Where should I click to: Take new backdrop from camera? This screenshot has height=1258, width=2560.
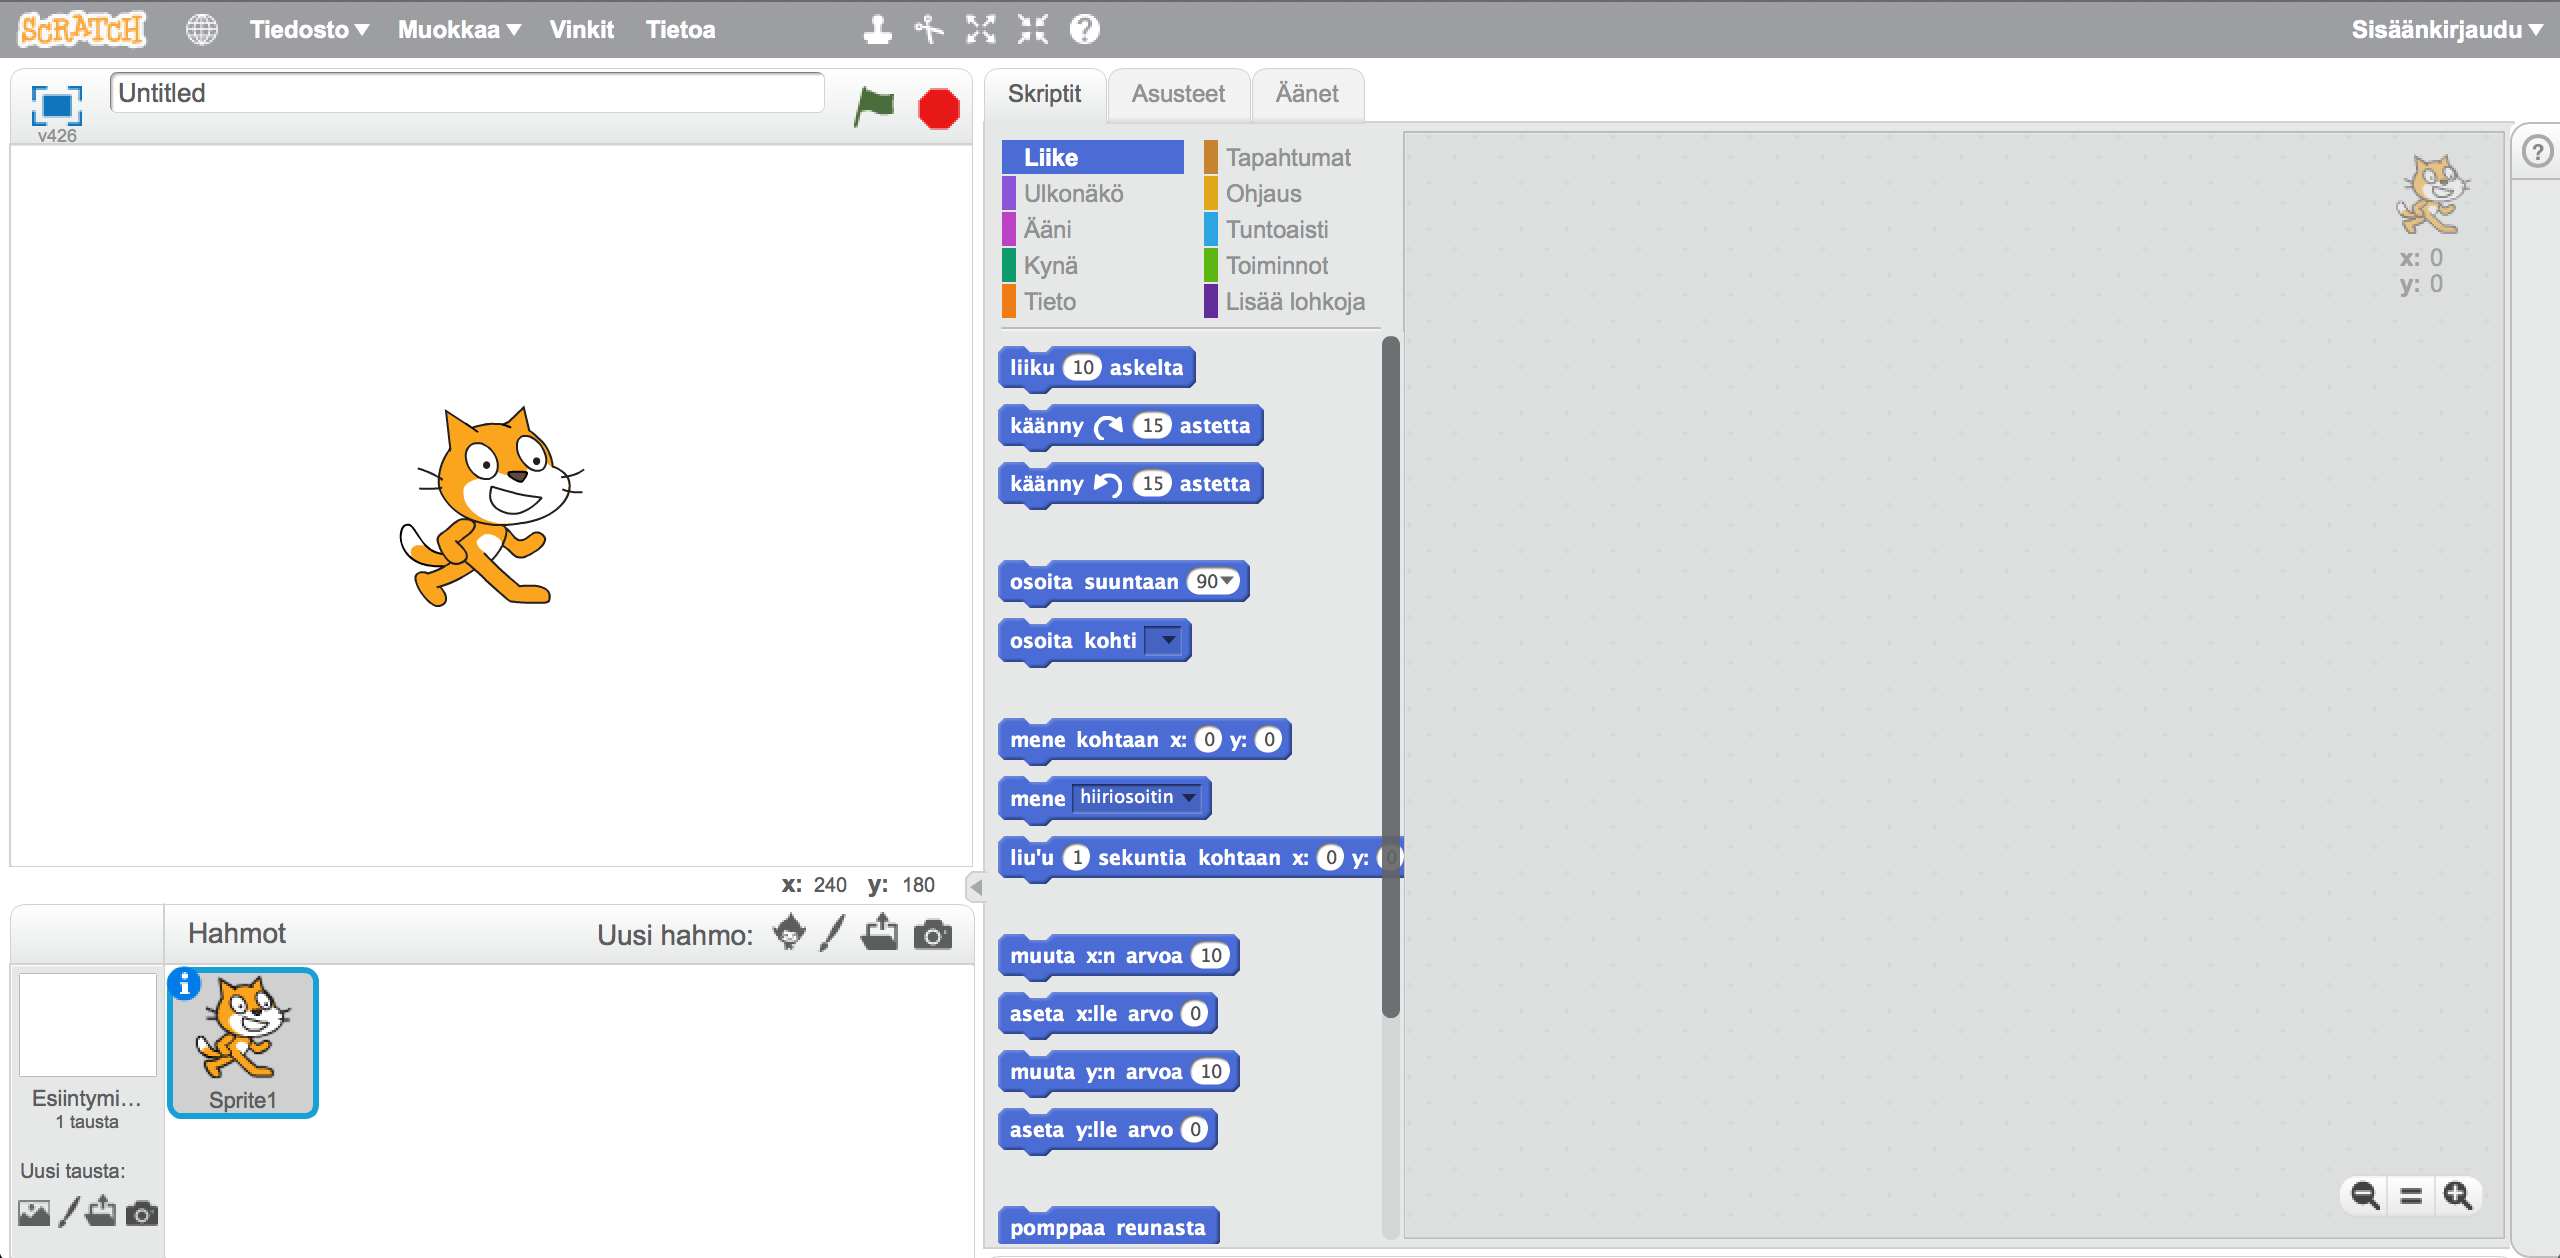(142, 1213)
